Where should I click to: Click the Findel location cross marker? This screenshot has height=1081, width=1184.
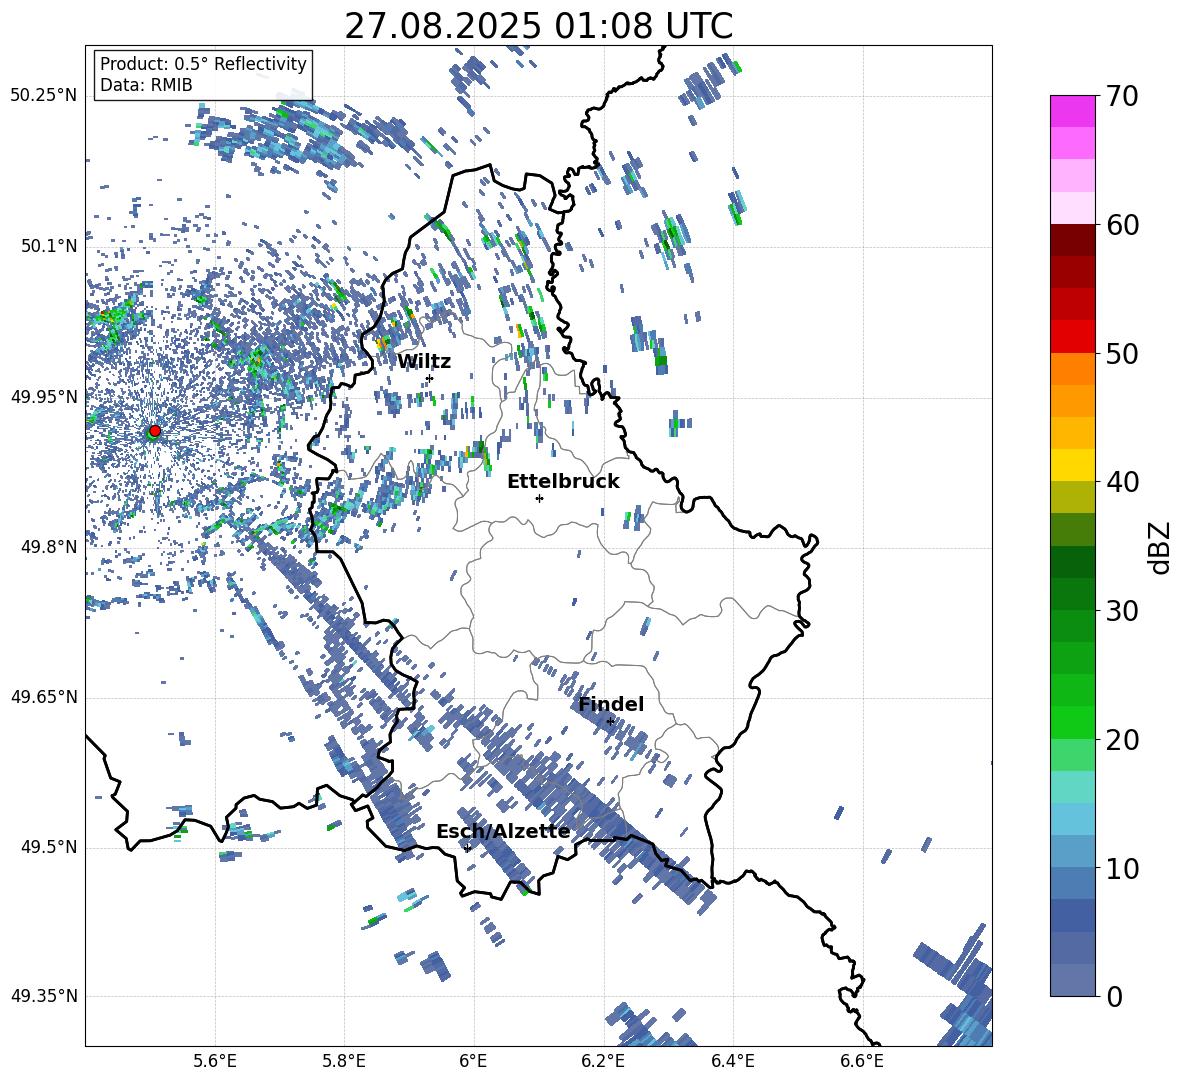click(x=610, y=722)
